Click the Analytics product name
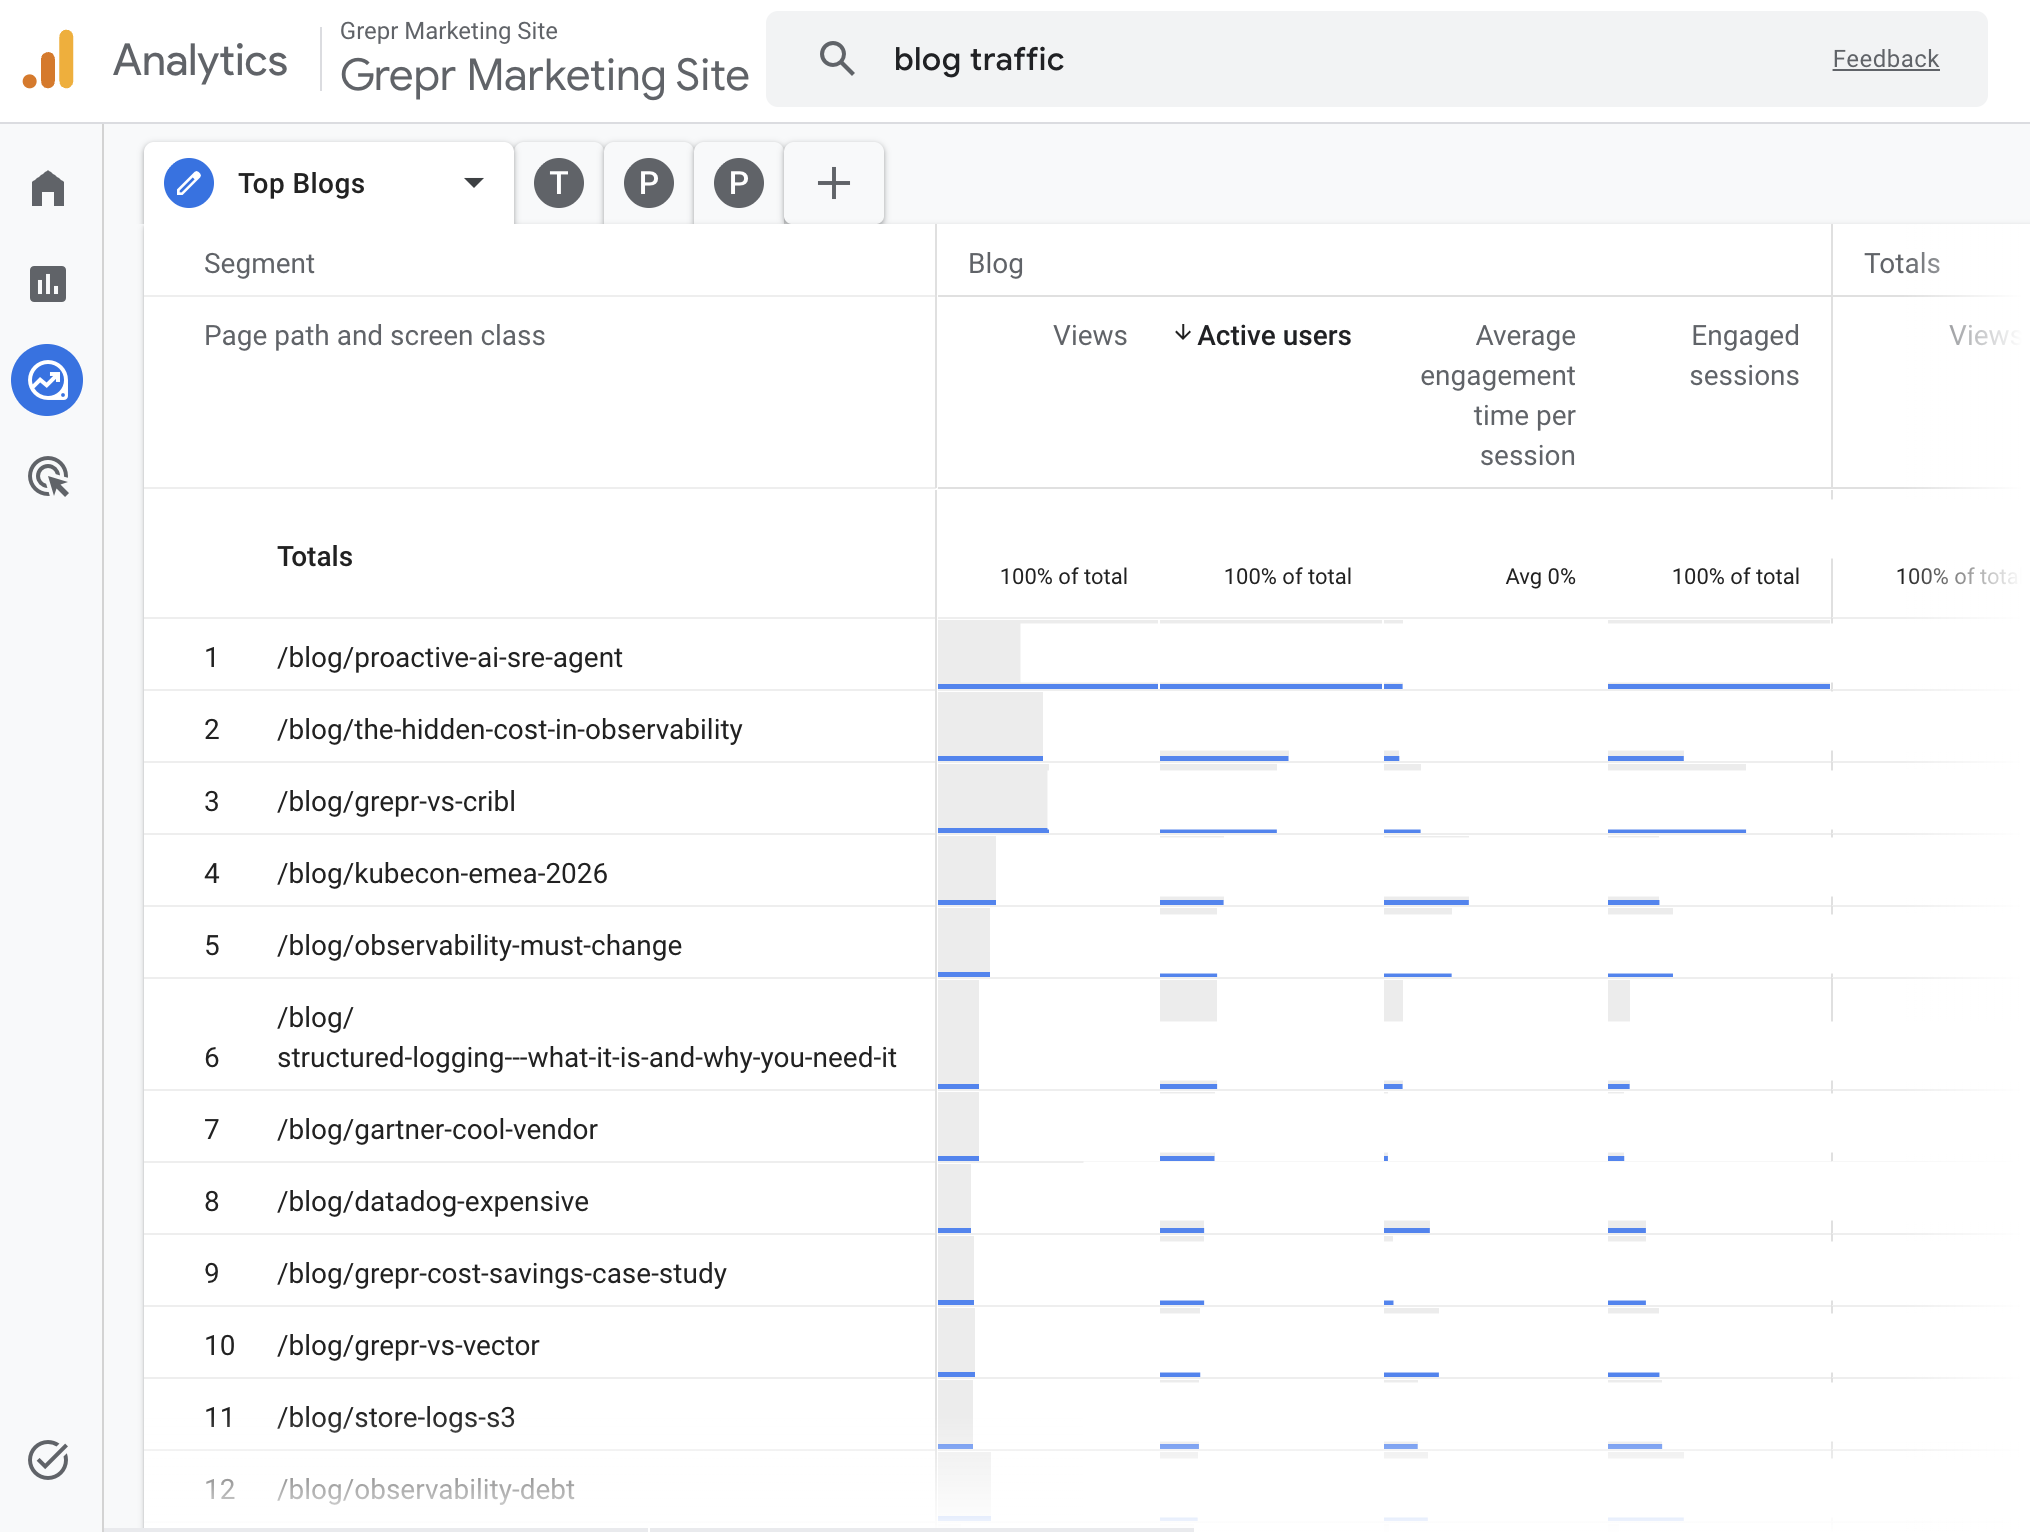Screen dimensions: 2030x1532 click(x=200, y=60)
